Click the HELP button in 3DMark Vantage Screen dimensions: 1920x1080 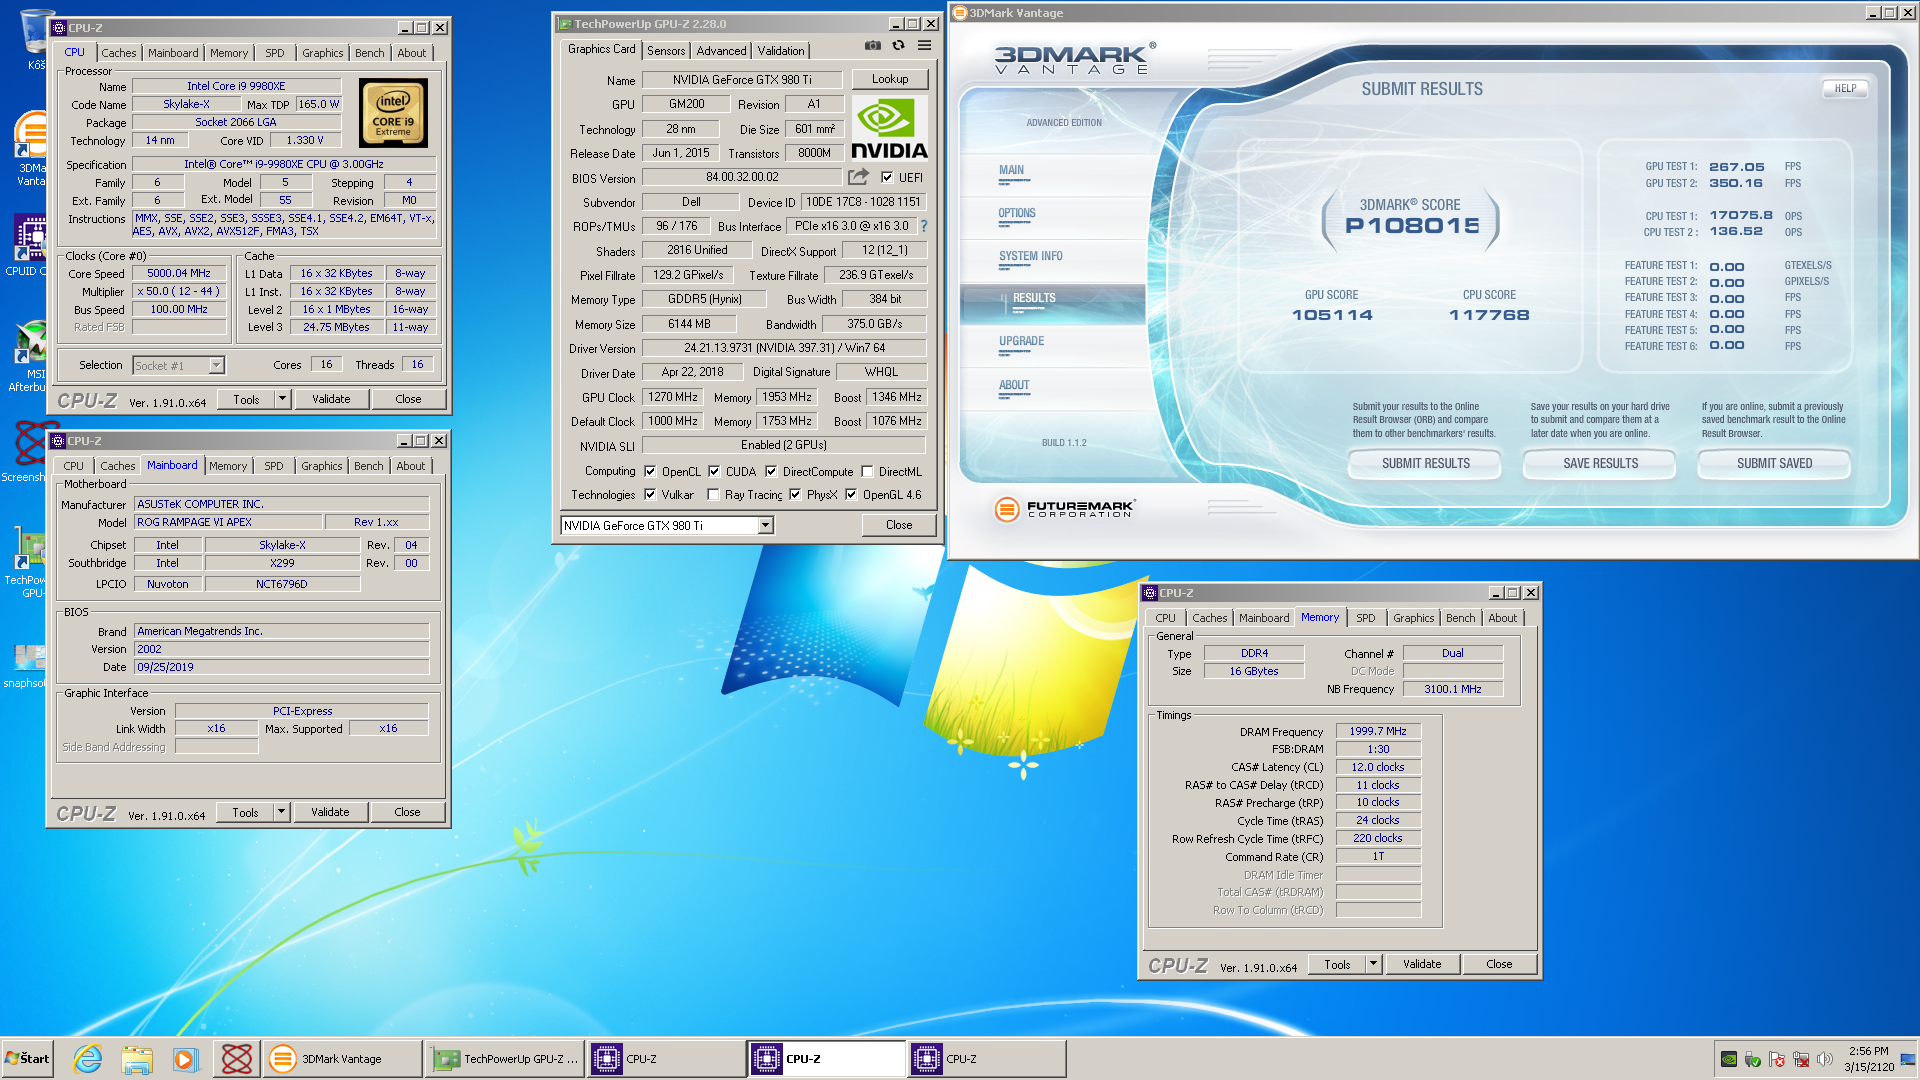tap(1845, 88)
